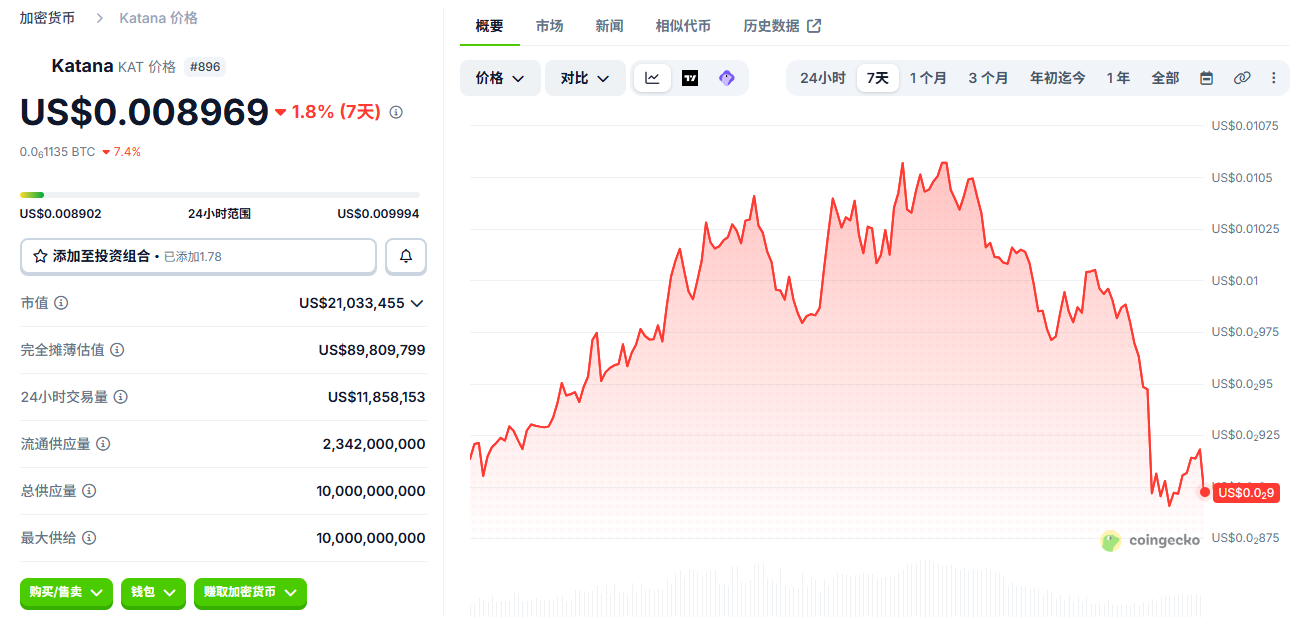Expand the market cap value chevron

[x=417, y=303]
